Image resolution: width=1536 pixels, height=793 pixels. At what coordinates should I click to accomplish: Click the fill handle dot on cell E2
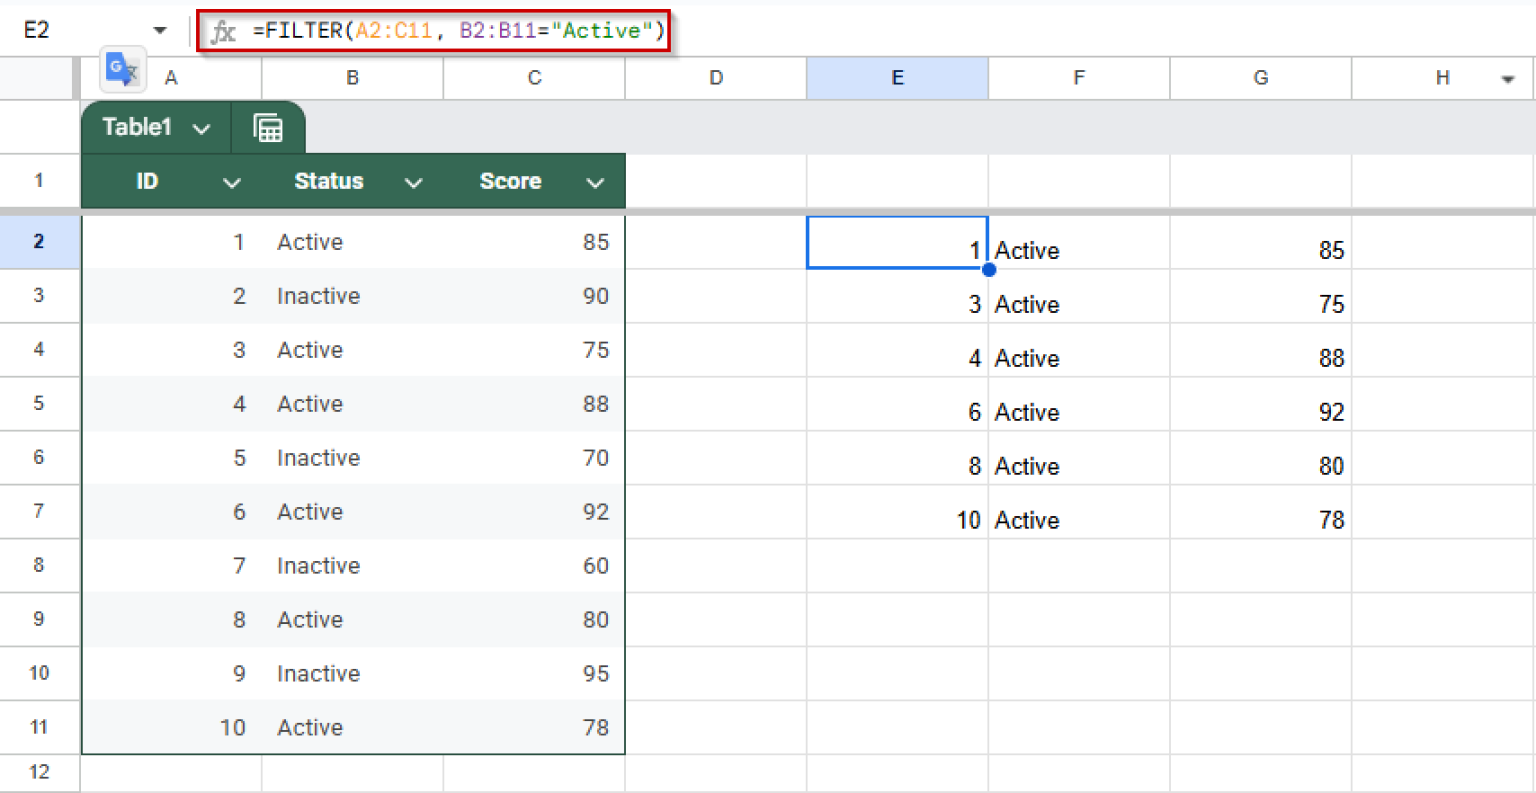988,268
